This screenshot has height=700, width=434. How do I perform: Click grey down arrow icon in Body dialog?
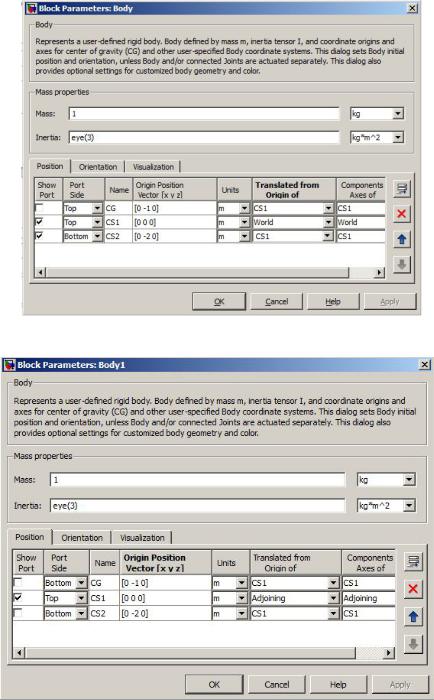(x=401, y=265)
